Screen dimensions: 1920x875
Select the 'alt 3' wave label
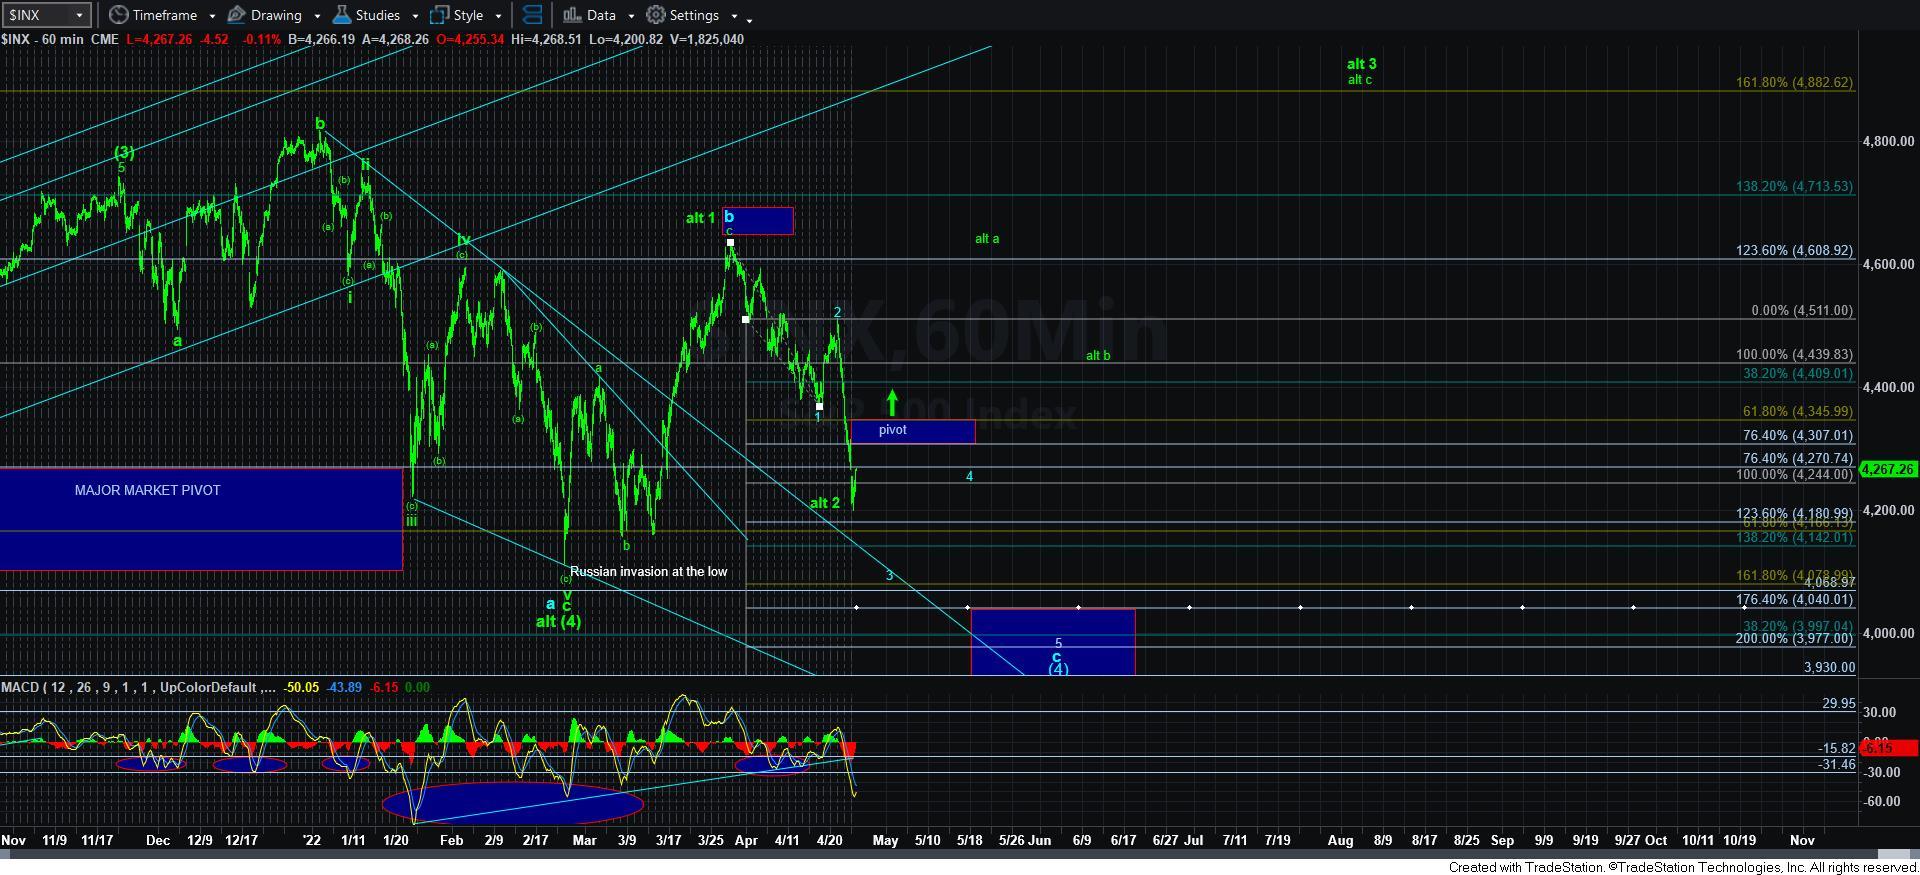[x=1361, y=64]
